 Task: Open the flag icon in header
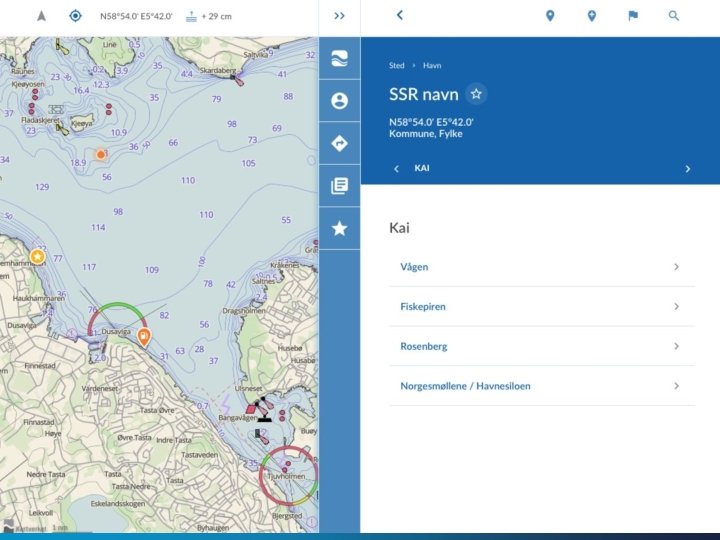pyautogui.click(x=633, y=16)
